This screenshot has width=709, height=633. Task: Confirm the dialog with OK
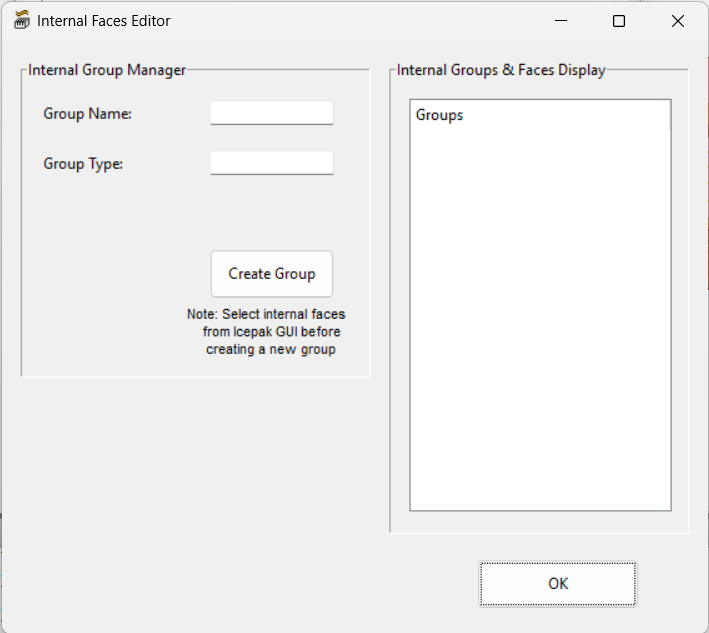pyautogui.click(x=557, y=584)
